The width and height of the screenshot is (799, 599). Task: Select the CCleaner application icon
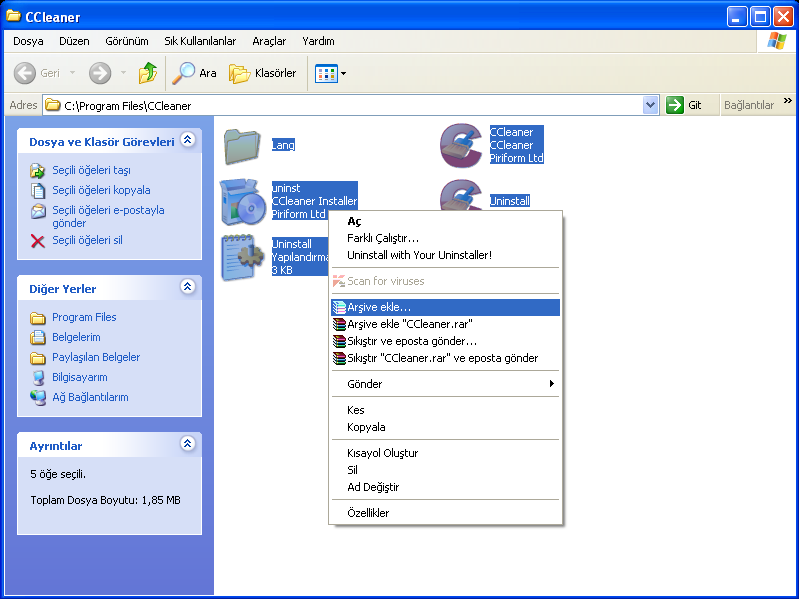[x=461, y=146]
